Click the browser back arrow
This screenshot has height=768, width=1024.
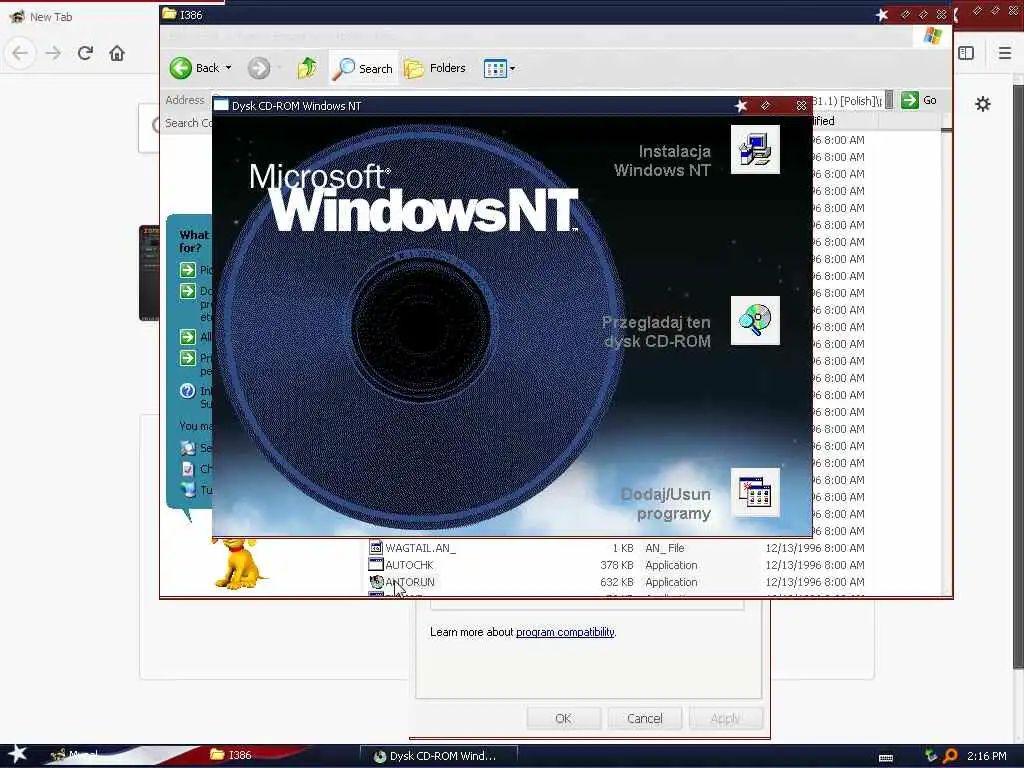[20, 53]
